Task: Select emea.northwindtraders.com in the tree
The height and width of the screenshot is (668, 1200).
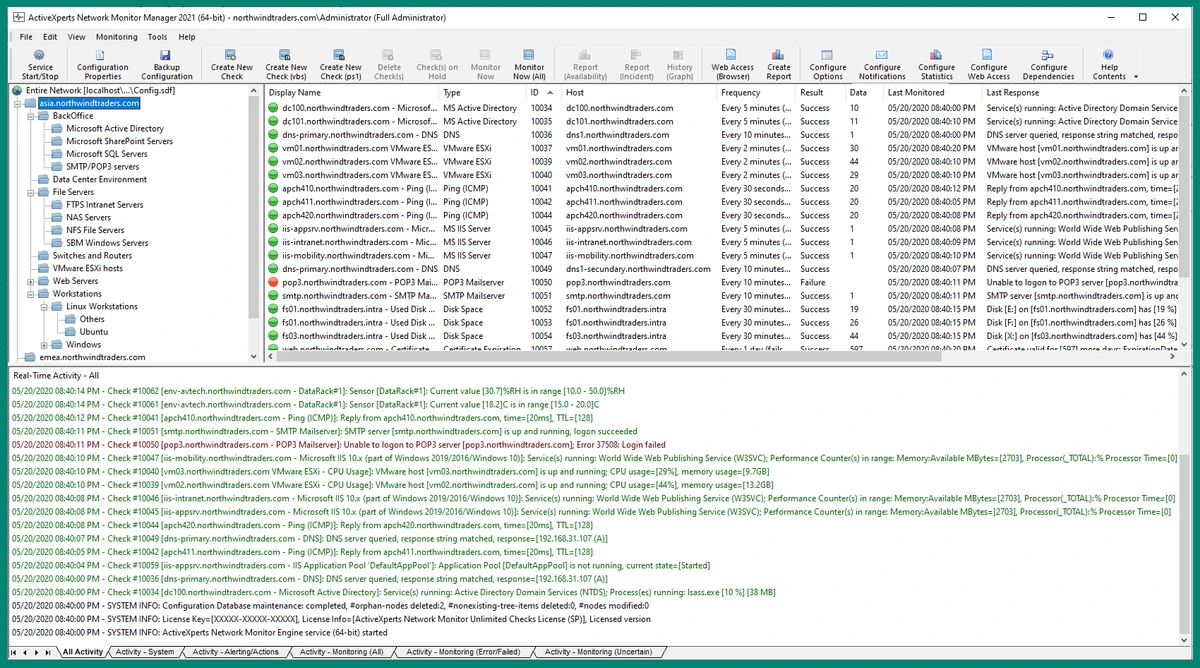Action: [x=92, y=357]
